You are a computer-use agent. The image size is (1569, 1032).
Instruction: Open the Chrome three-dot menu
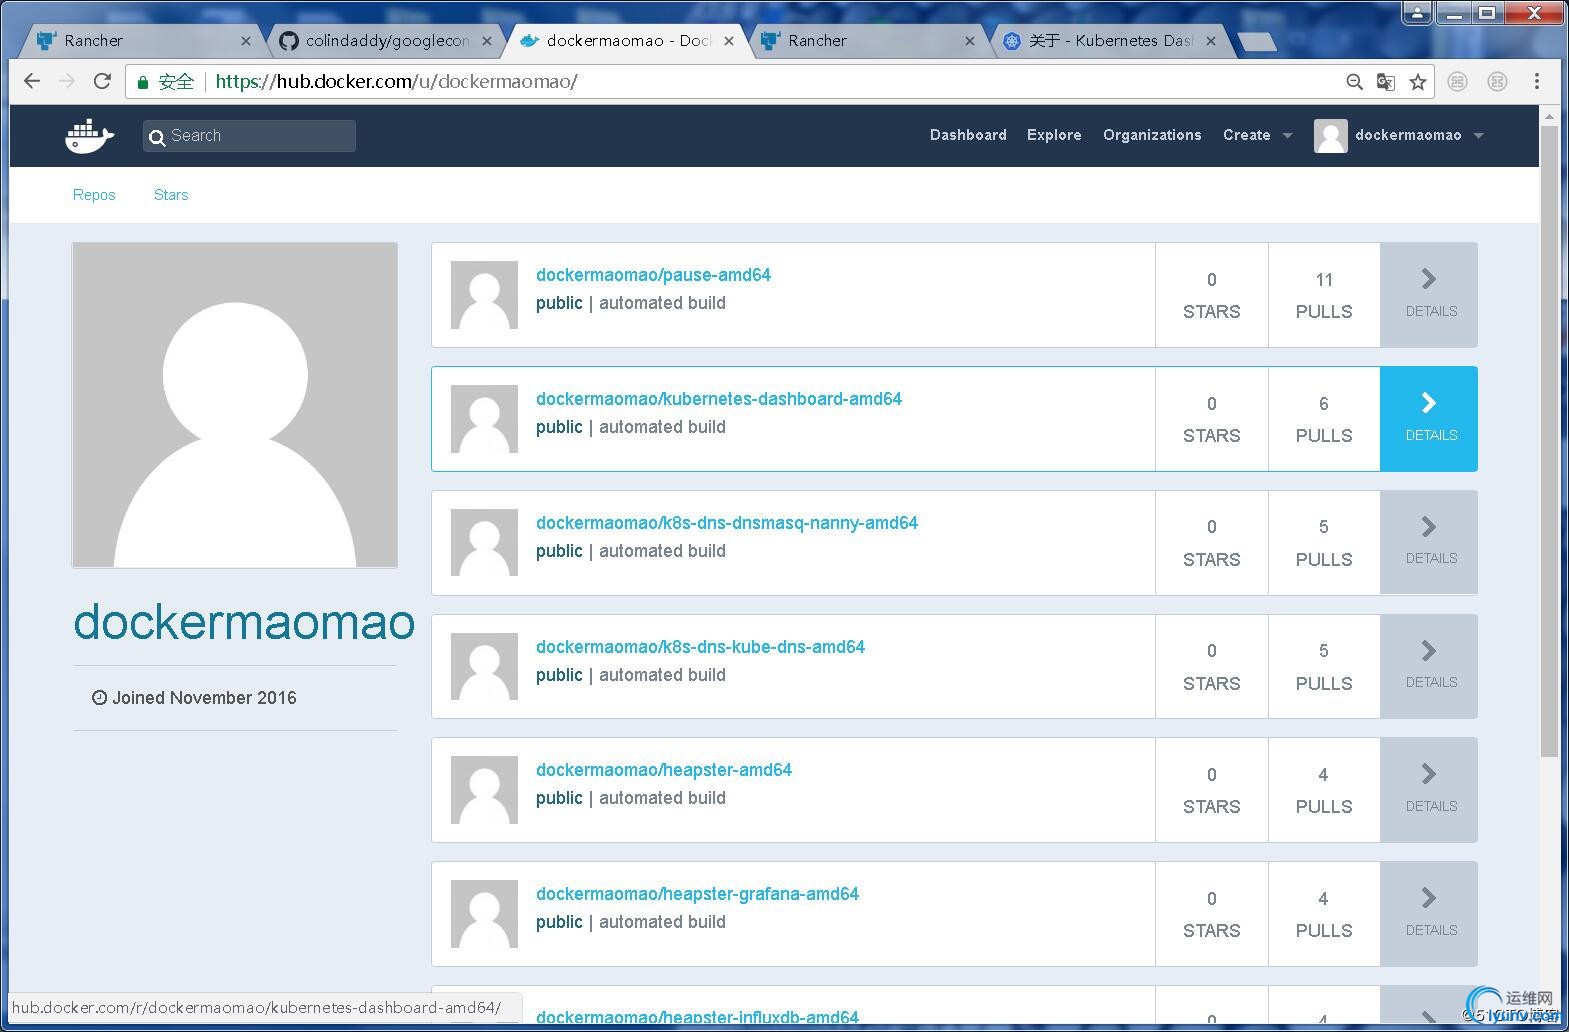1537,81
